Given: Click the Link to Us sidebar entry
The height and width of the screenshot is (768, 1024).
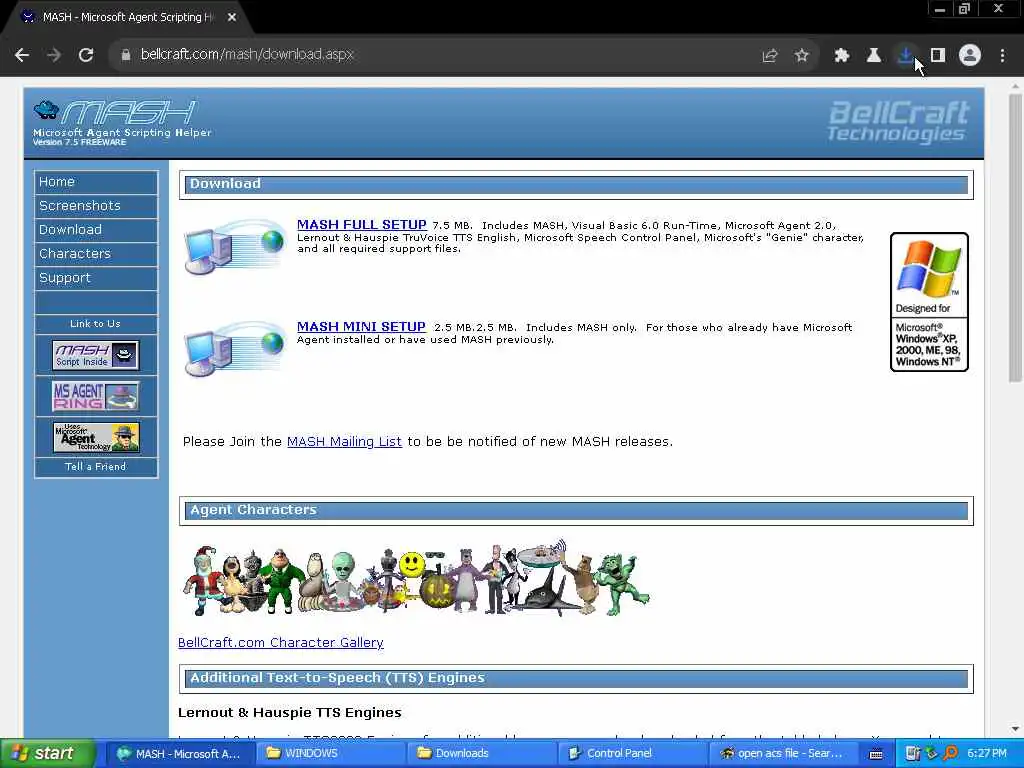Looking at the screenshot, I should click(95, 324).
